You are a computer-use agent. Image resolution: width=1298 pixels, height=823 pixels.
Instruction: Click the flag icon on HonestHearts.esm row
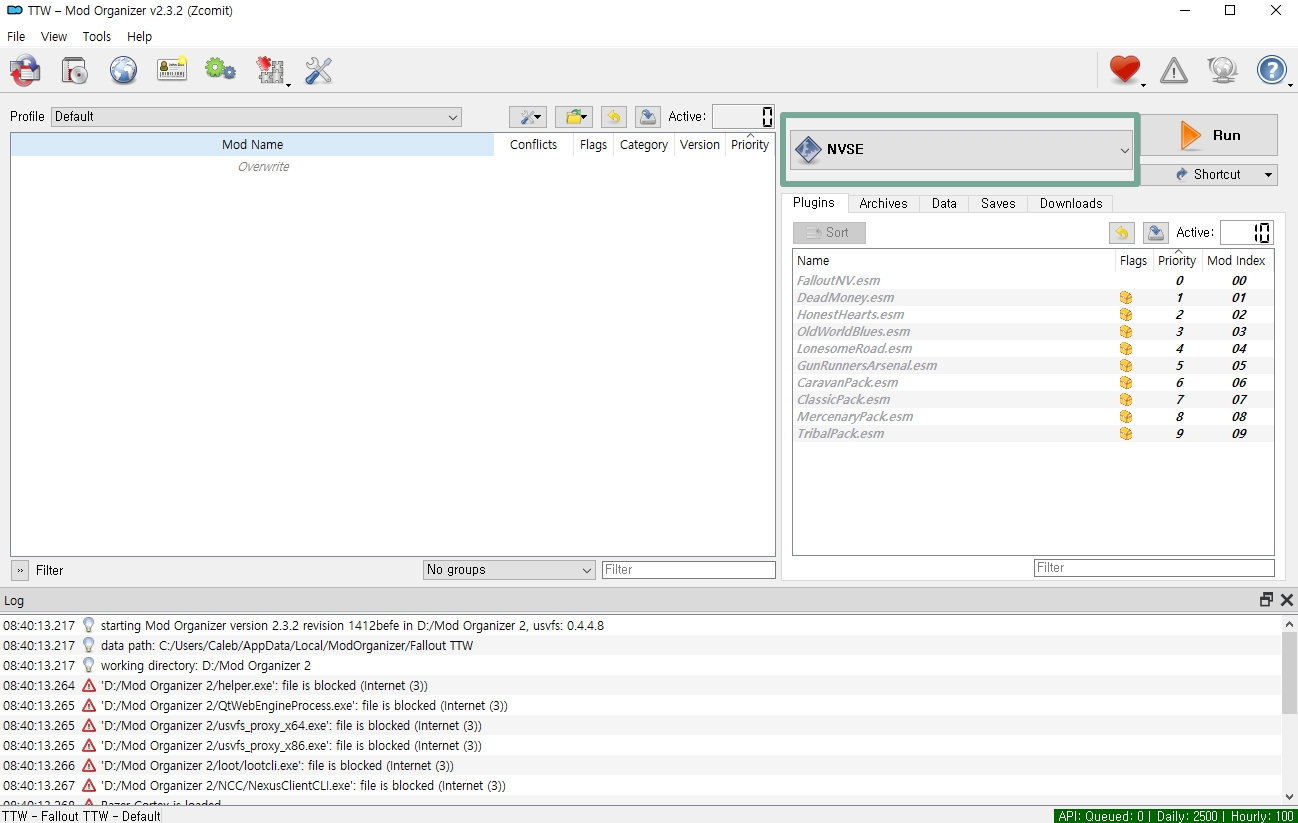click(x=1126, y=315)
